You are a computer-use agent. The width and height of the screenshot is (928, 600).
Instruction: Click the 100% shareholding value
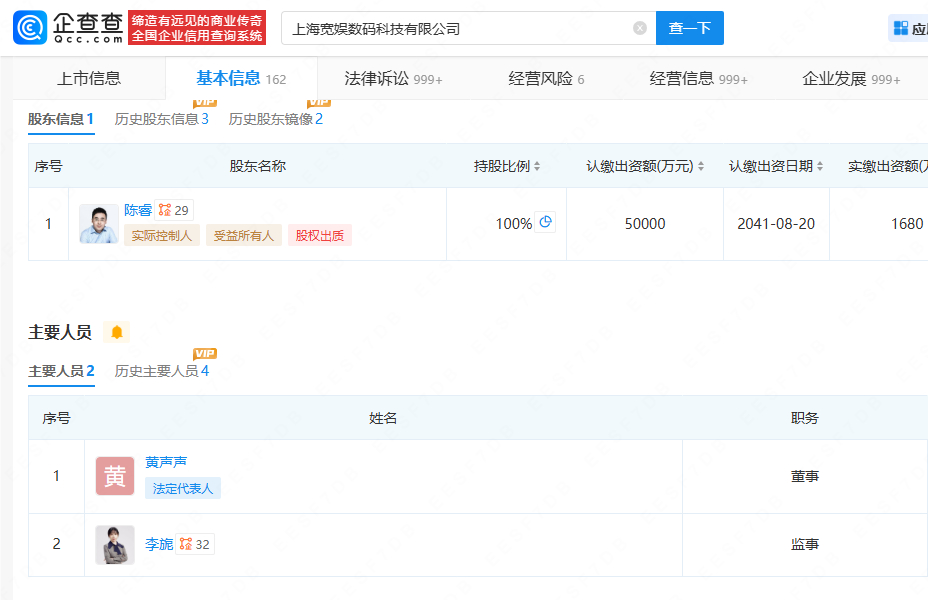pyautogui.click(x=514, y=224)
